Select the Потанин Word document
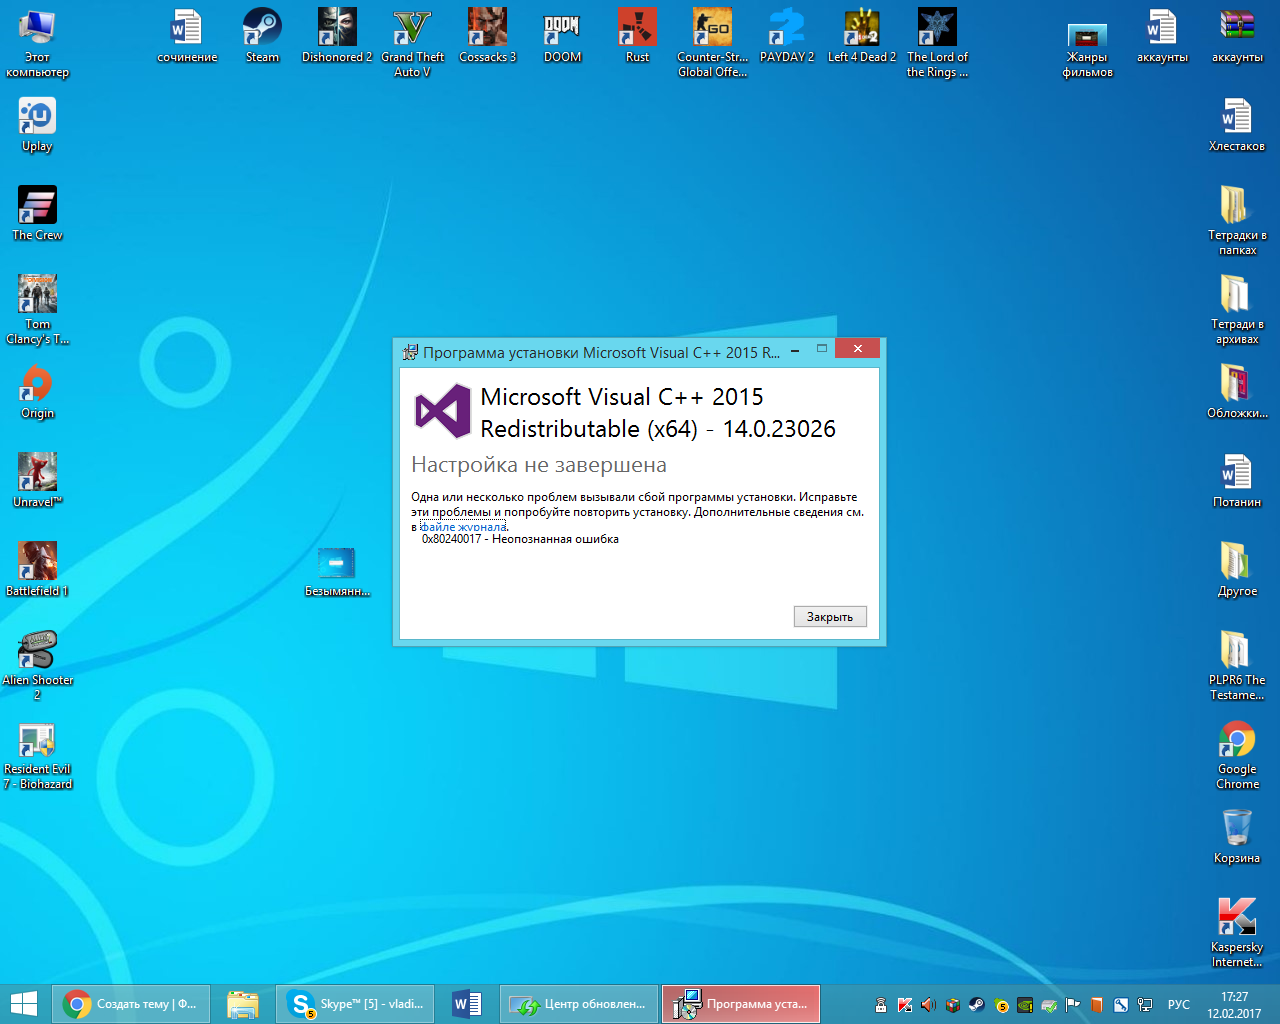Viewport: 1280px width, 1024px height. pyautogui.click(x=1237, y=481)
